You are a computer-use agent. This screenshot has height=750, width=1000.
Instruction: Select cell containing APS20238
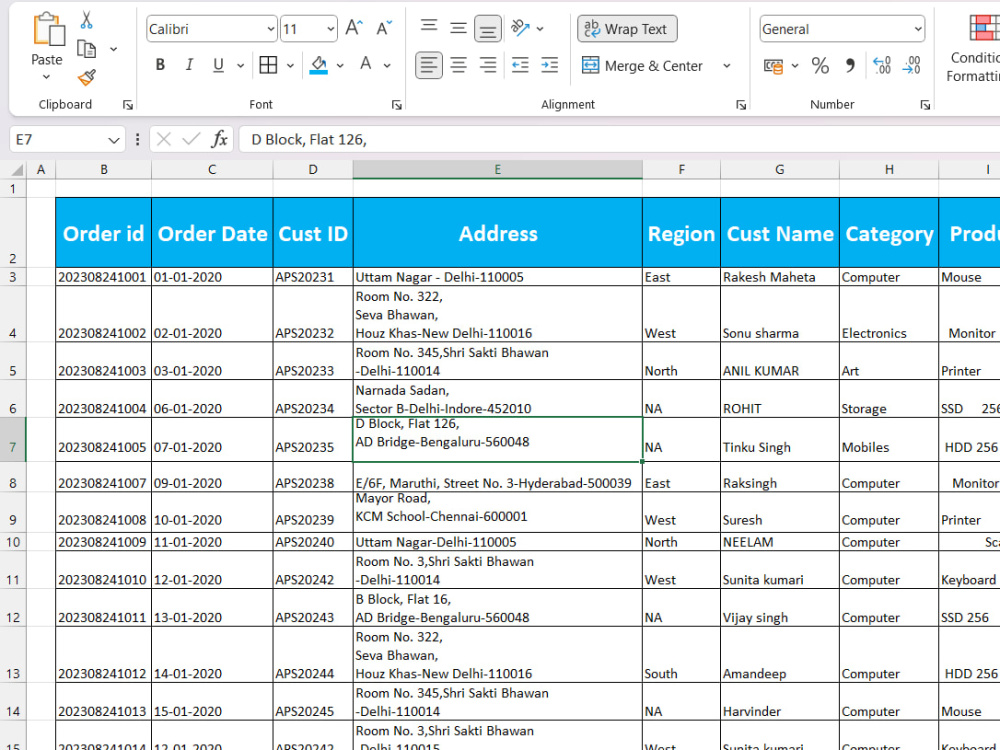click(312, 476)
